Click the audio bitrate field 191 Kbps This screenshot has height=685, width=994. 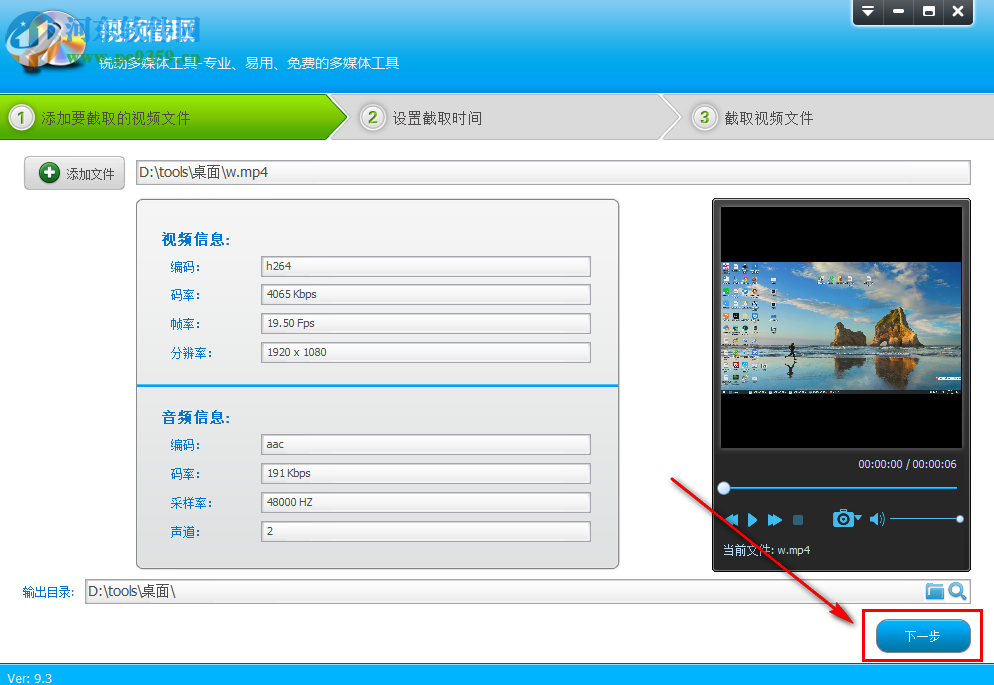point(425,473)
